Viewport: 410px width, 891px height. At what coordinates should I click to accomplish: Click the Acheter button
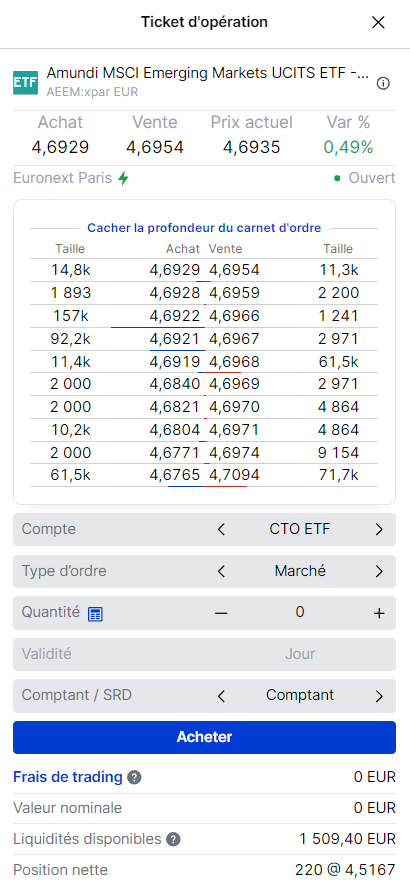pyautogui.click(x=204, y=737)
